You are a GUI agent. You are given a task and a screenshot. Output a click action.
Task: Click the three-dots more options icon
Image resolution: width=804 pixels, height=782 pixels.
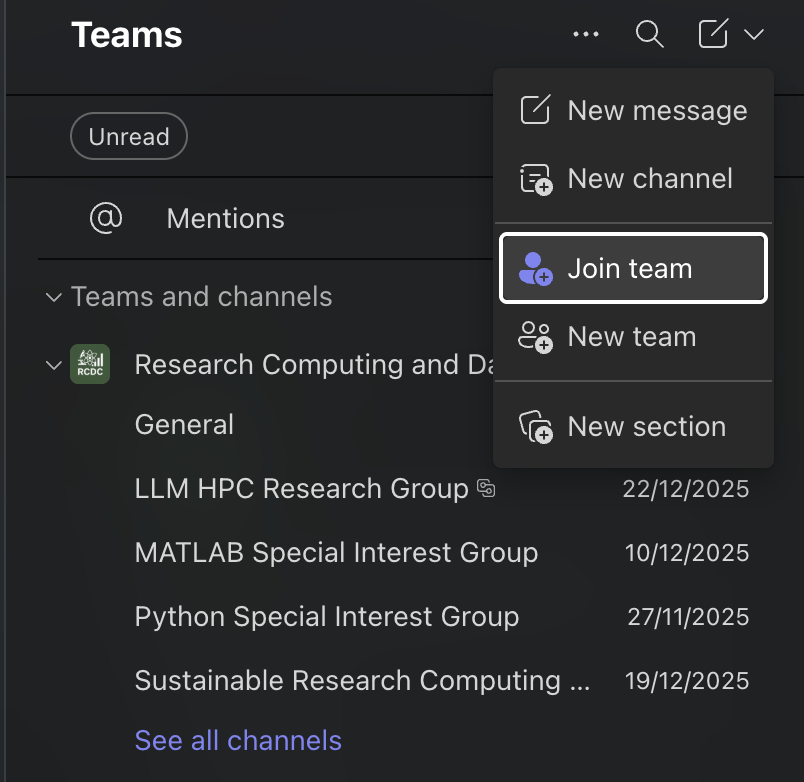click(586, 35)
